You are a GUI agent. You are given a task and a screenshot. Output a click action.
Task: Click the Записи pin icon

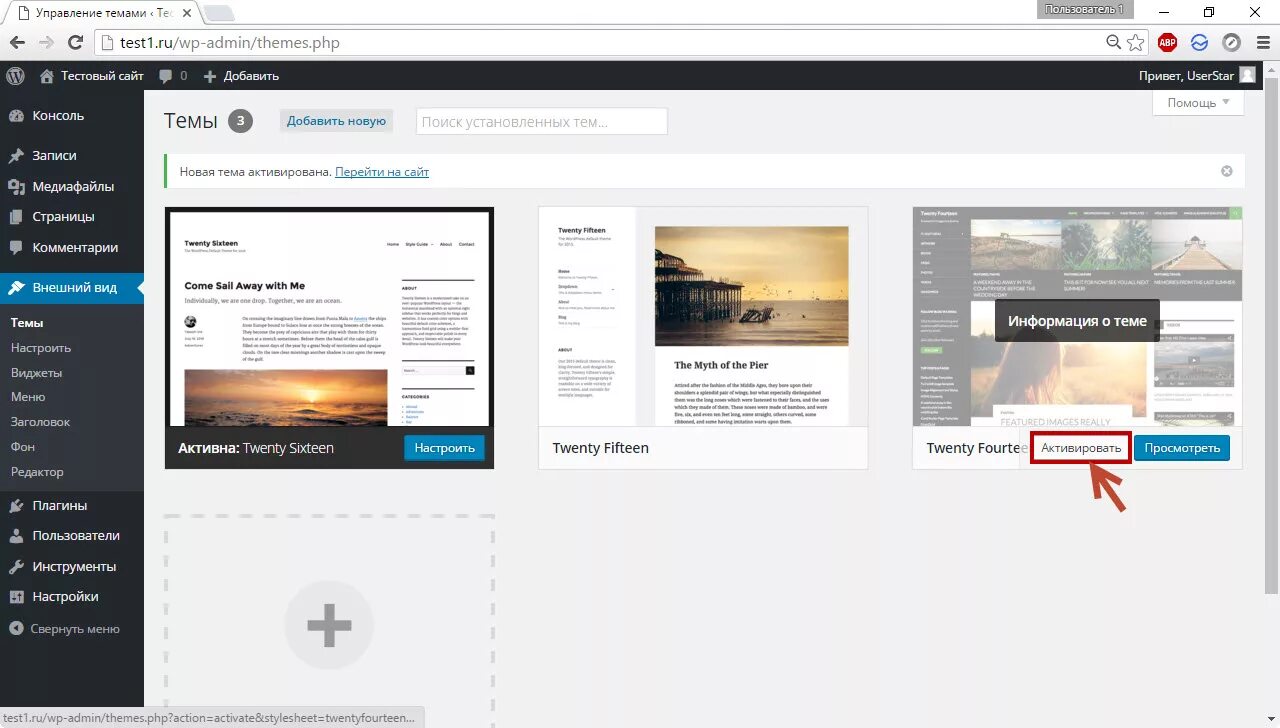pyautogui.click(x=16, y=156)
